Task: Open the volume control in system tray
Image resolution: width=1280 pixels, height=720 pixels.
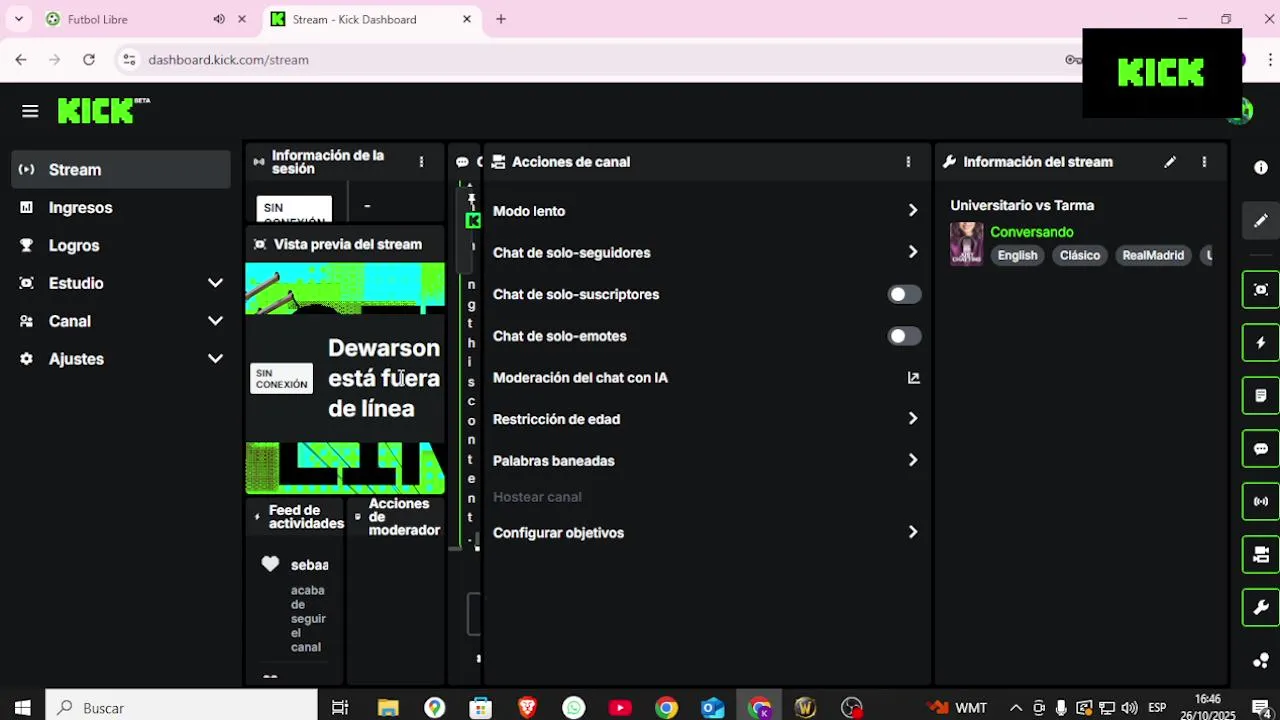Action: 1129,708
